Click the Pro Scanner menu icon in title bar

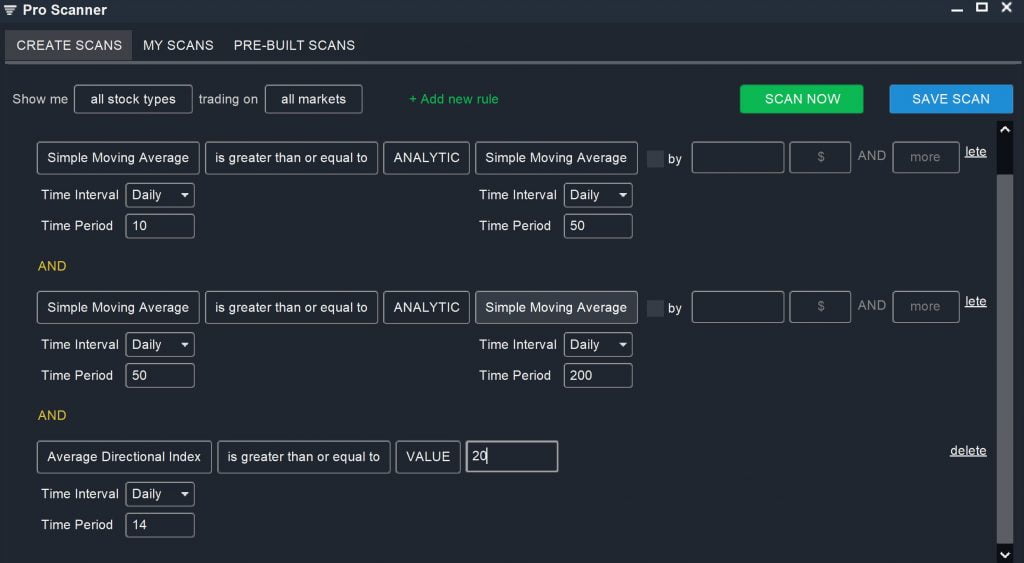(x=10, y=10)
